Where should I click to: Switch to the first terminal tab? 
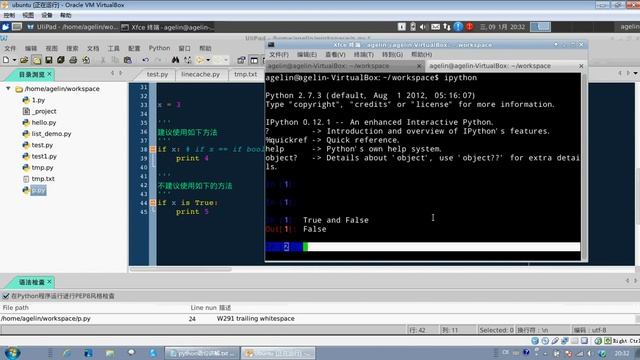click(345, 66)
